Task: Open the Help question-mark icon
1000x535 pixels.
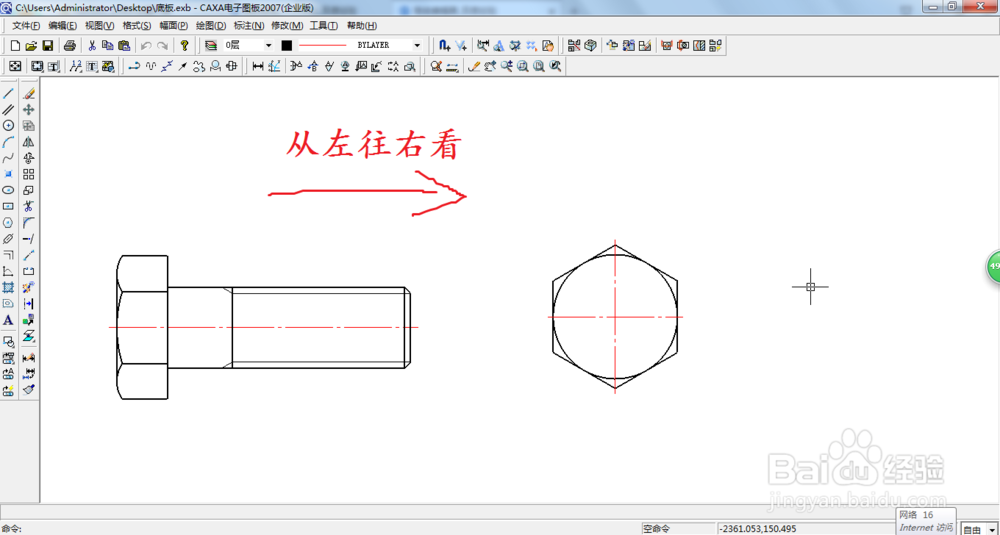Action: tap(184, 45)
